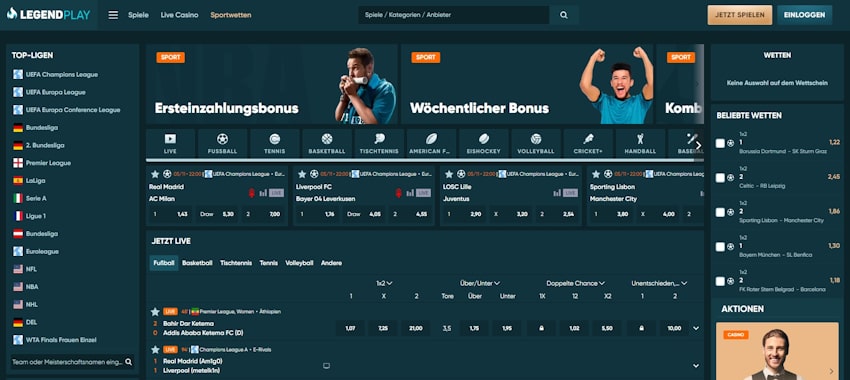The height and width of the screenshot is (380, 850).
Task: Open the hamburger menu icon
Action: coord(113,15)
